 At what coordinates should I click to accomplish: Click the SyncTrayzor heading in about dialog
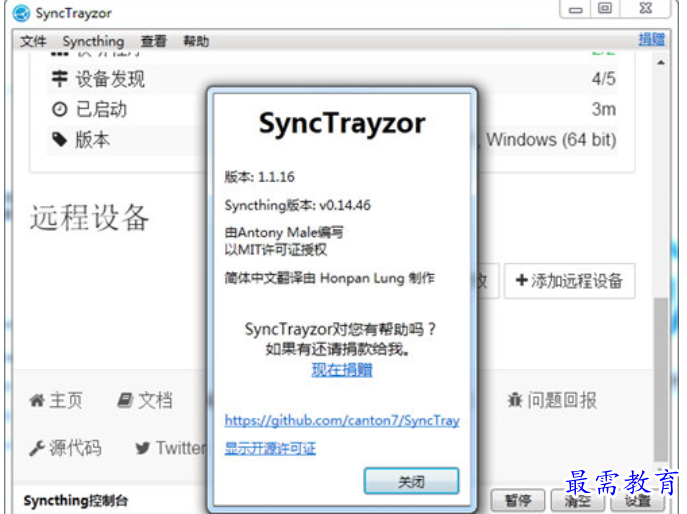342,123
